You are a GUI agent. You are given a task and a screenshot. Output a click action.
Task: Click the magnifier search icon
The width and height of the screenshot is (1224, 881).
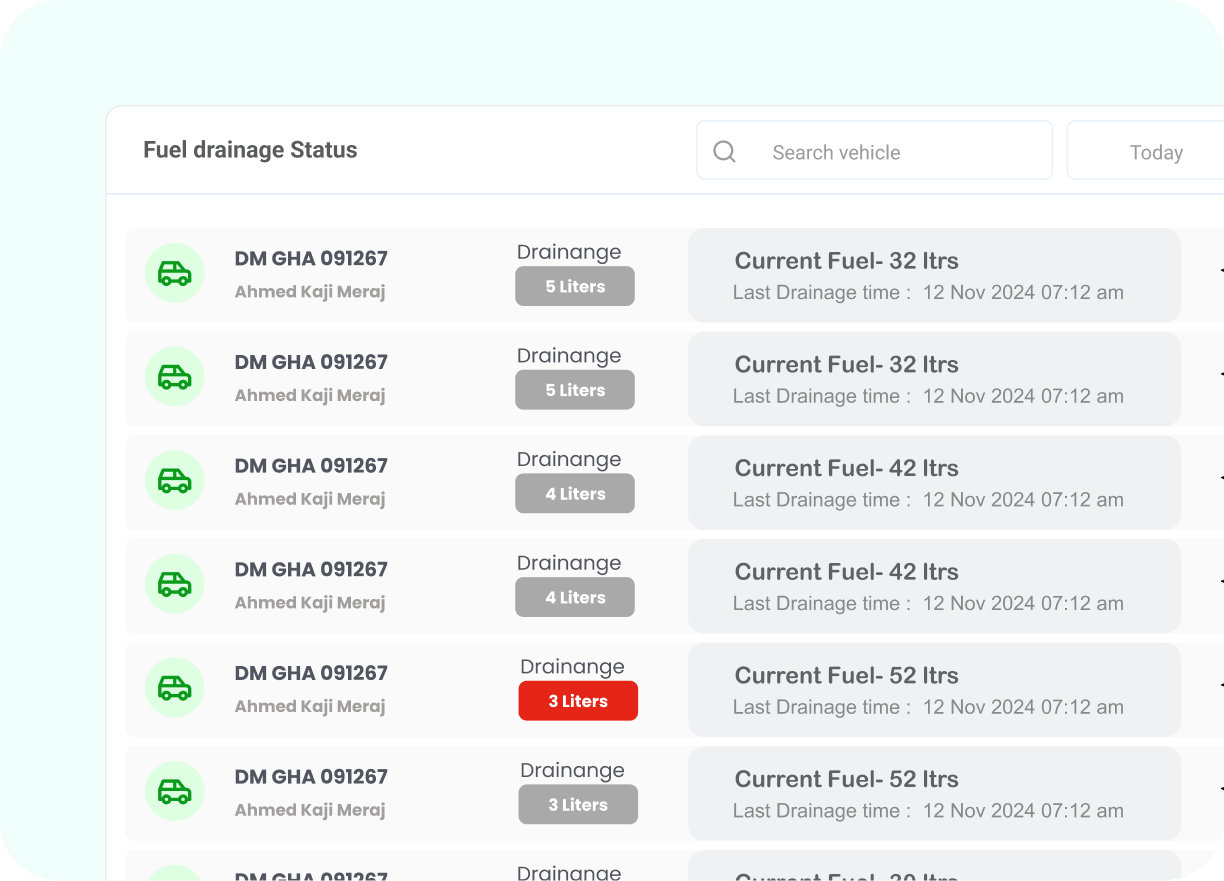[724, 152]
